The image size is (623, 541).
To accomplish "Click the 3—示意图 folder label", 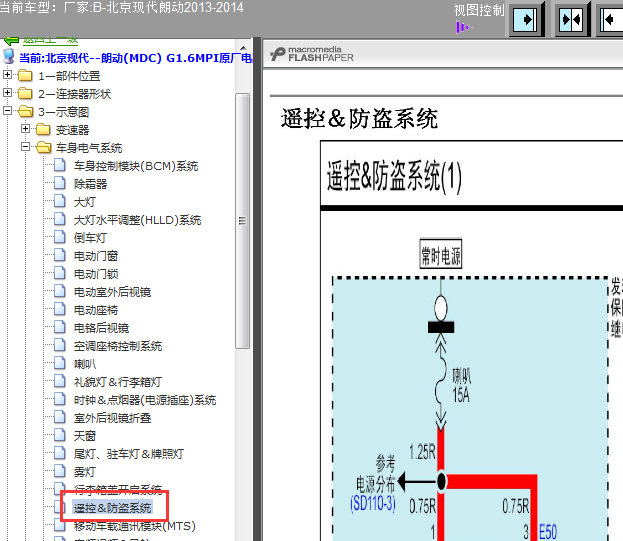I will point(64,112).
